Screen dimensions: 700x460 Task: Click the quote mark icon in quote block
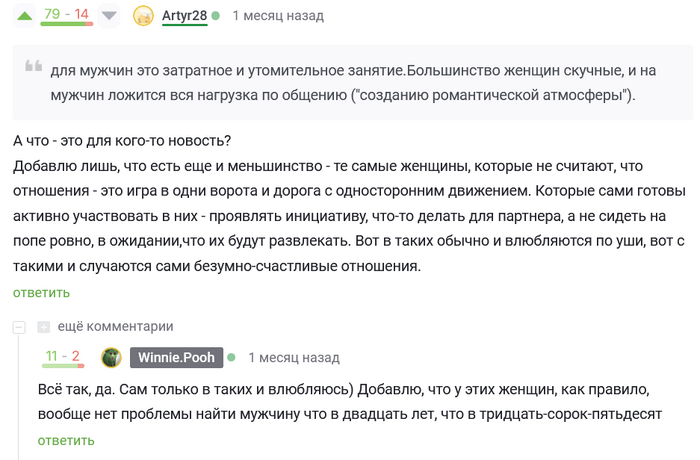coord(33,66)
